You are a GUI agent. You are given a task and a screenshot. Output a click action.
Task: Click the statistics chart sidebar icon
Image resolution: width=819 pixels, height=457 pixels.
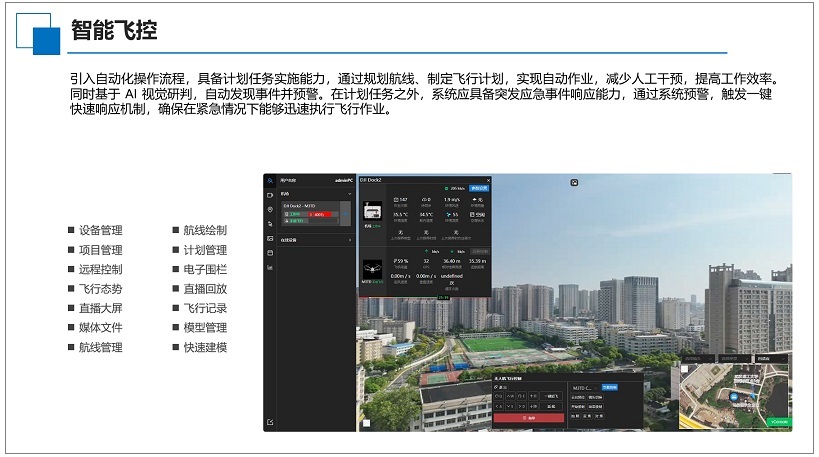(x=270, y=267)
